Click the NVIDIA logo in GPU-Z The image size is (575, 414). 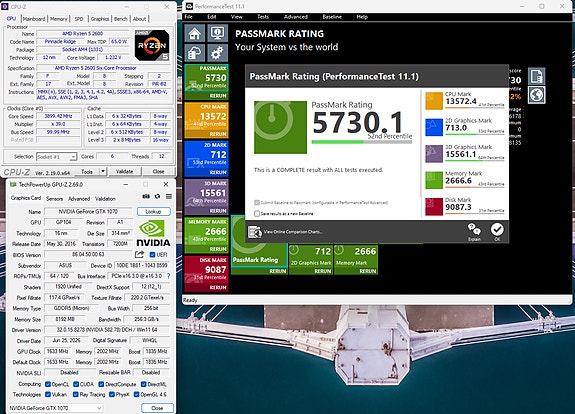tap(153, 234)
